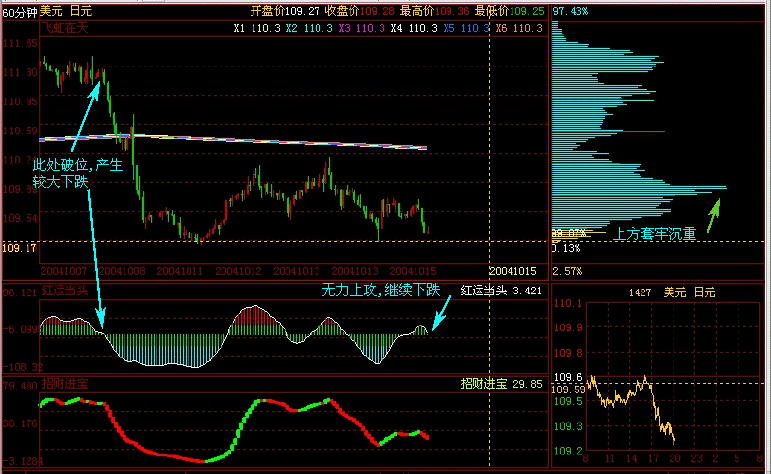Click the X2 110.3 indicator value
The image size is (771, 474).
point(309,29)
